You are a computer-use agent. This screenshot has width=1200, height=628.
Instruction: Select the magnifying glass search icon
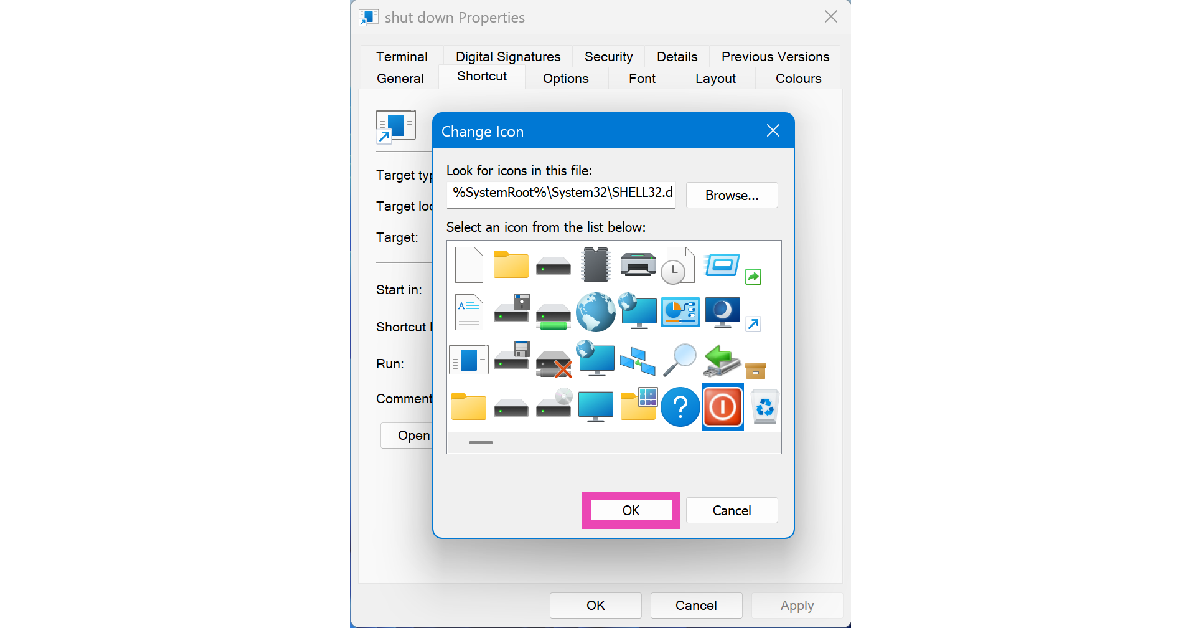point(680,359)
